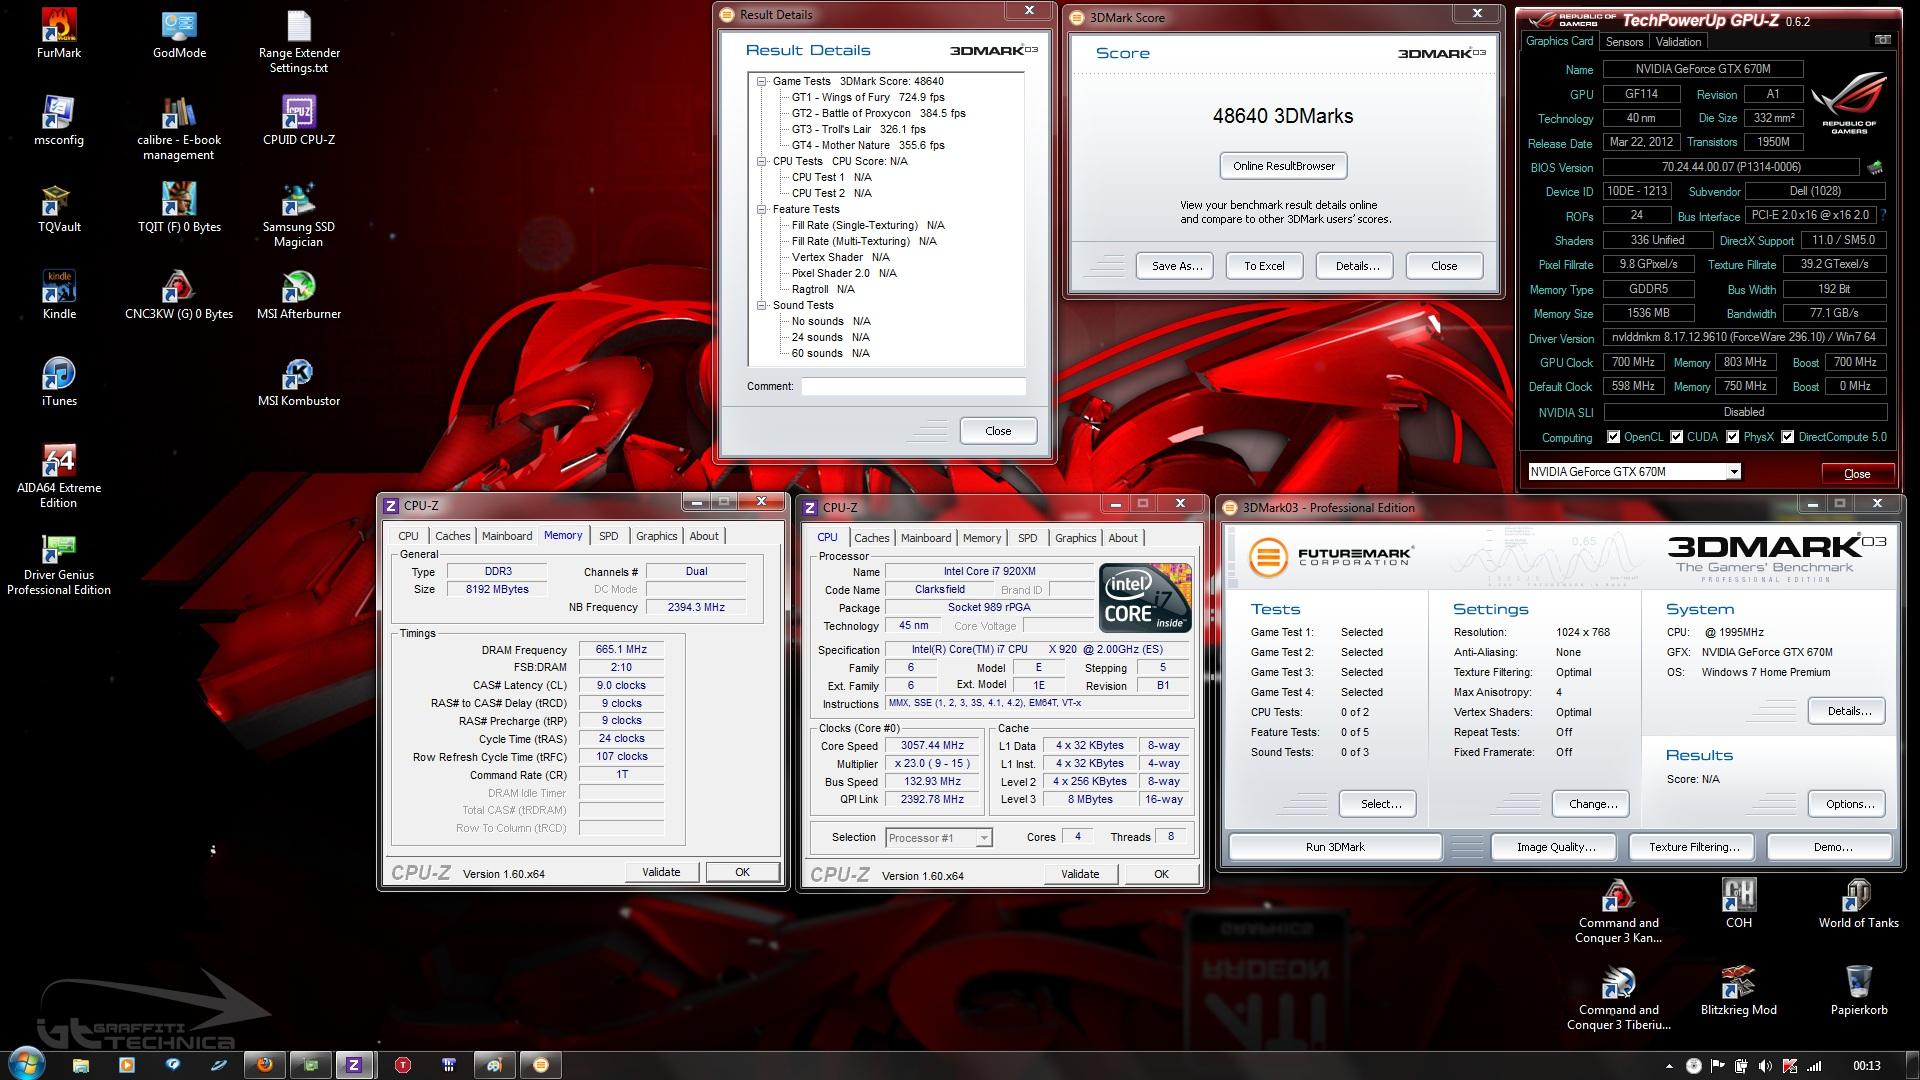Open Mainboard tab in CPU-Z processor window
The height and width of the screenshot is (1080, 1920).
926,538
